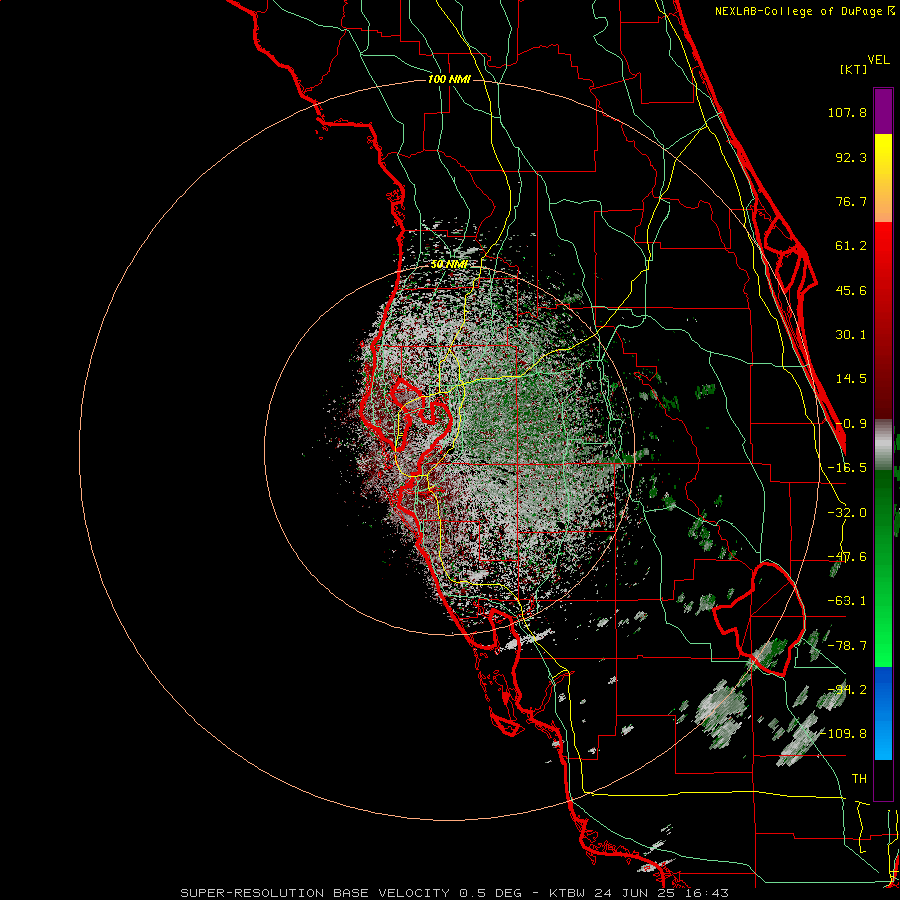Select the -94.2 velocity scale value
This screenshot has height=900, width=900.
847,690
